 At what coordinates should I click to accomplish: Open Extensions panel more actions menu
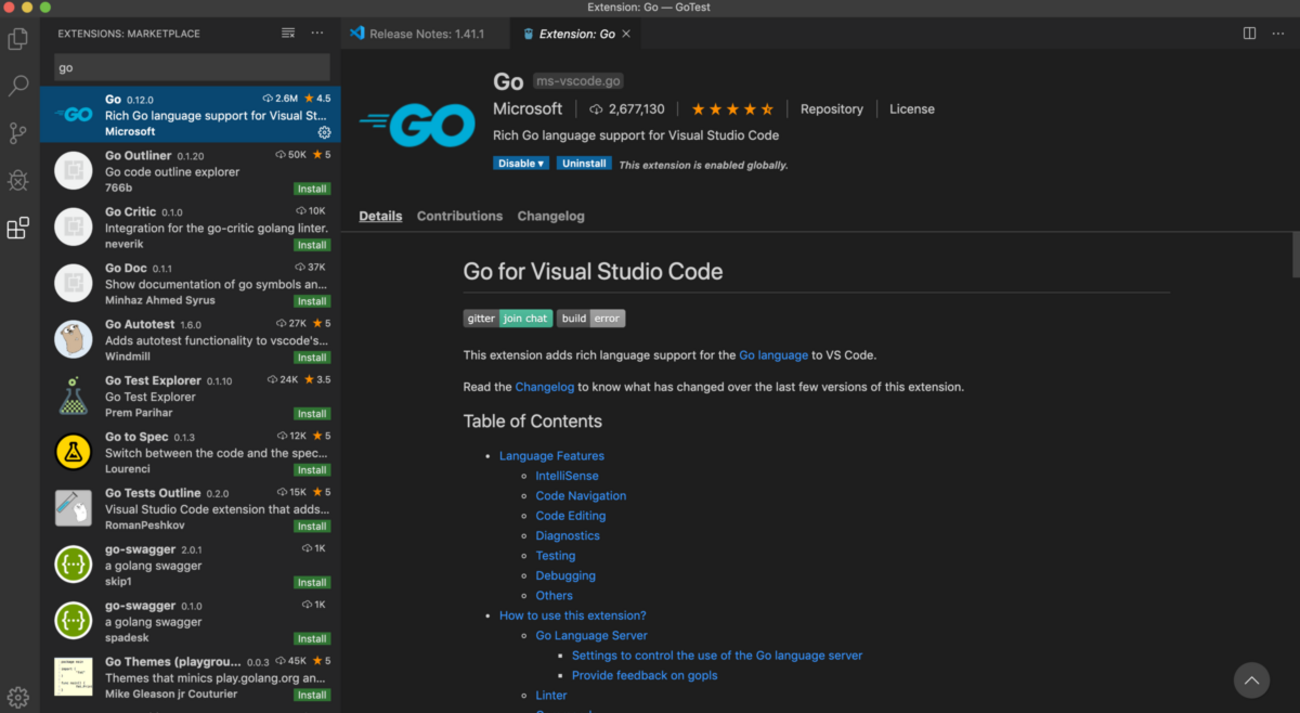coord(317,33)
